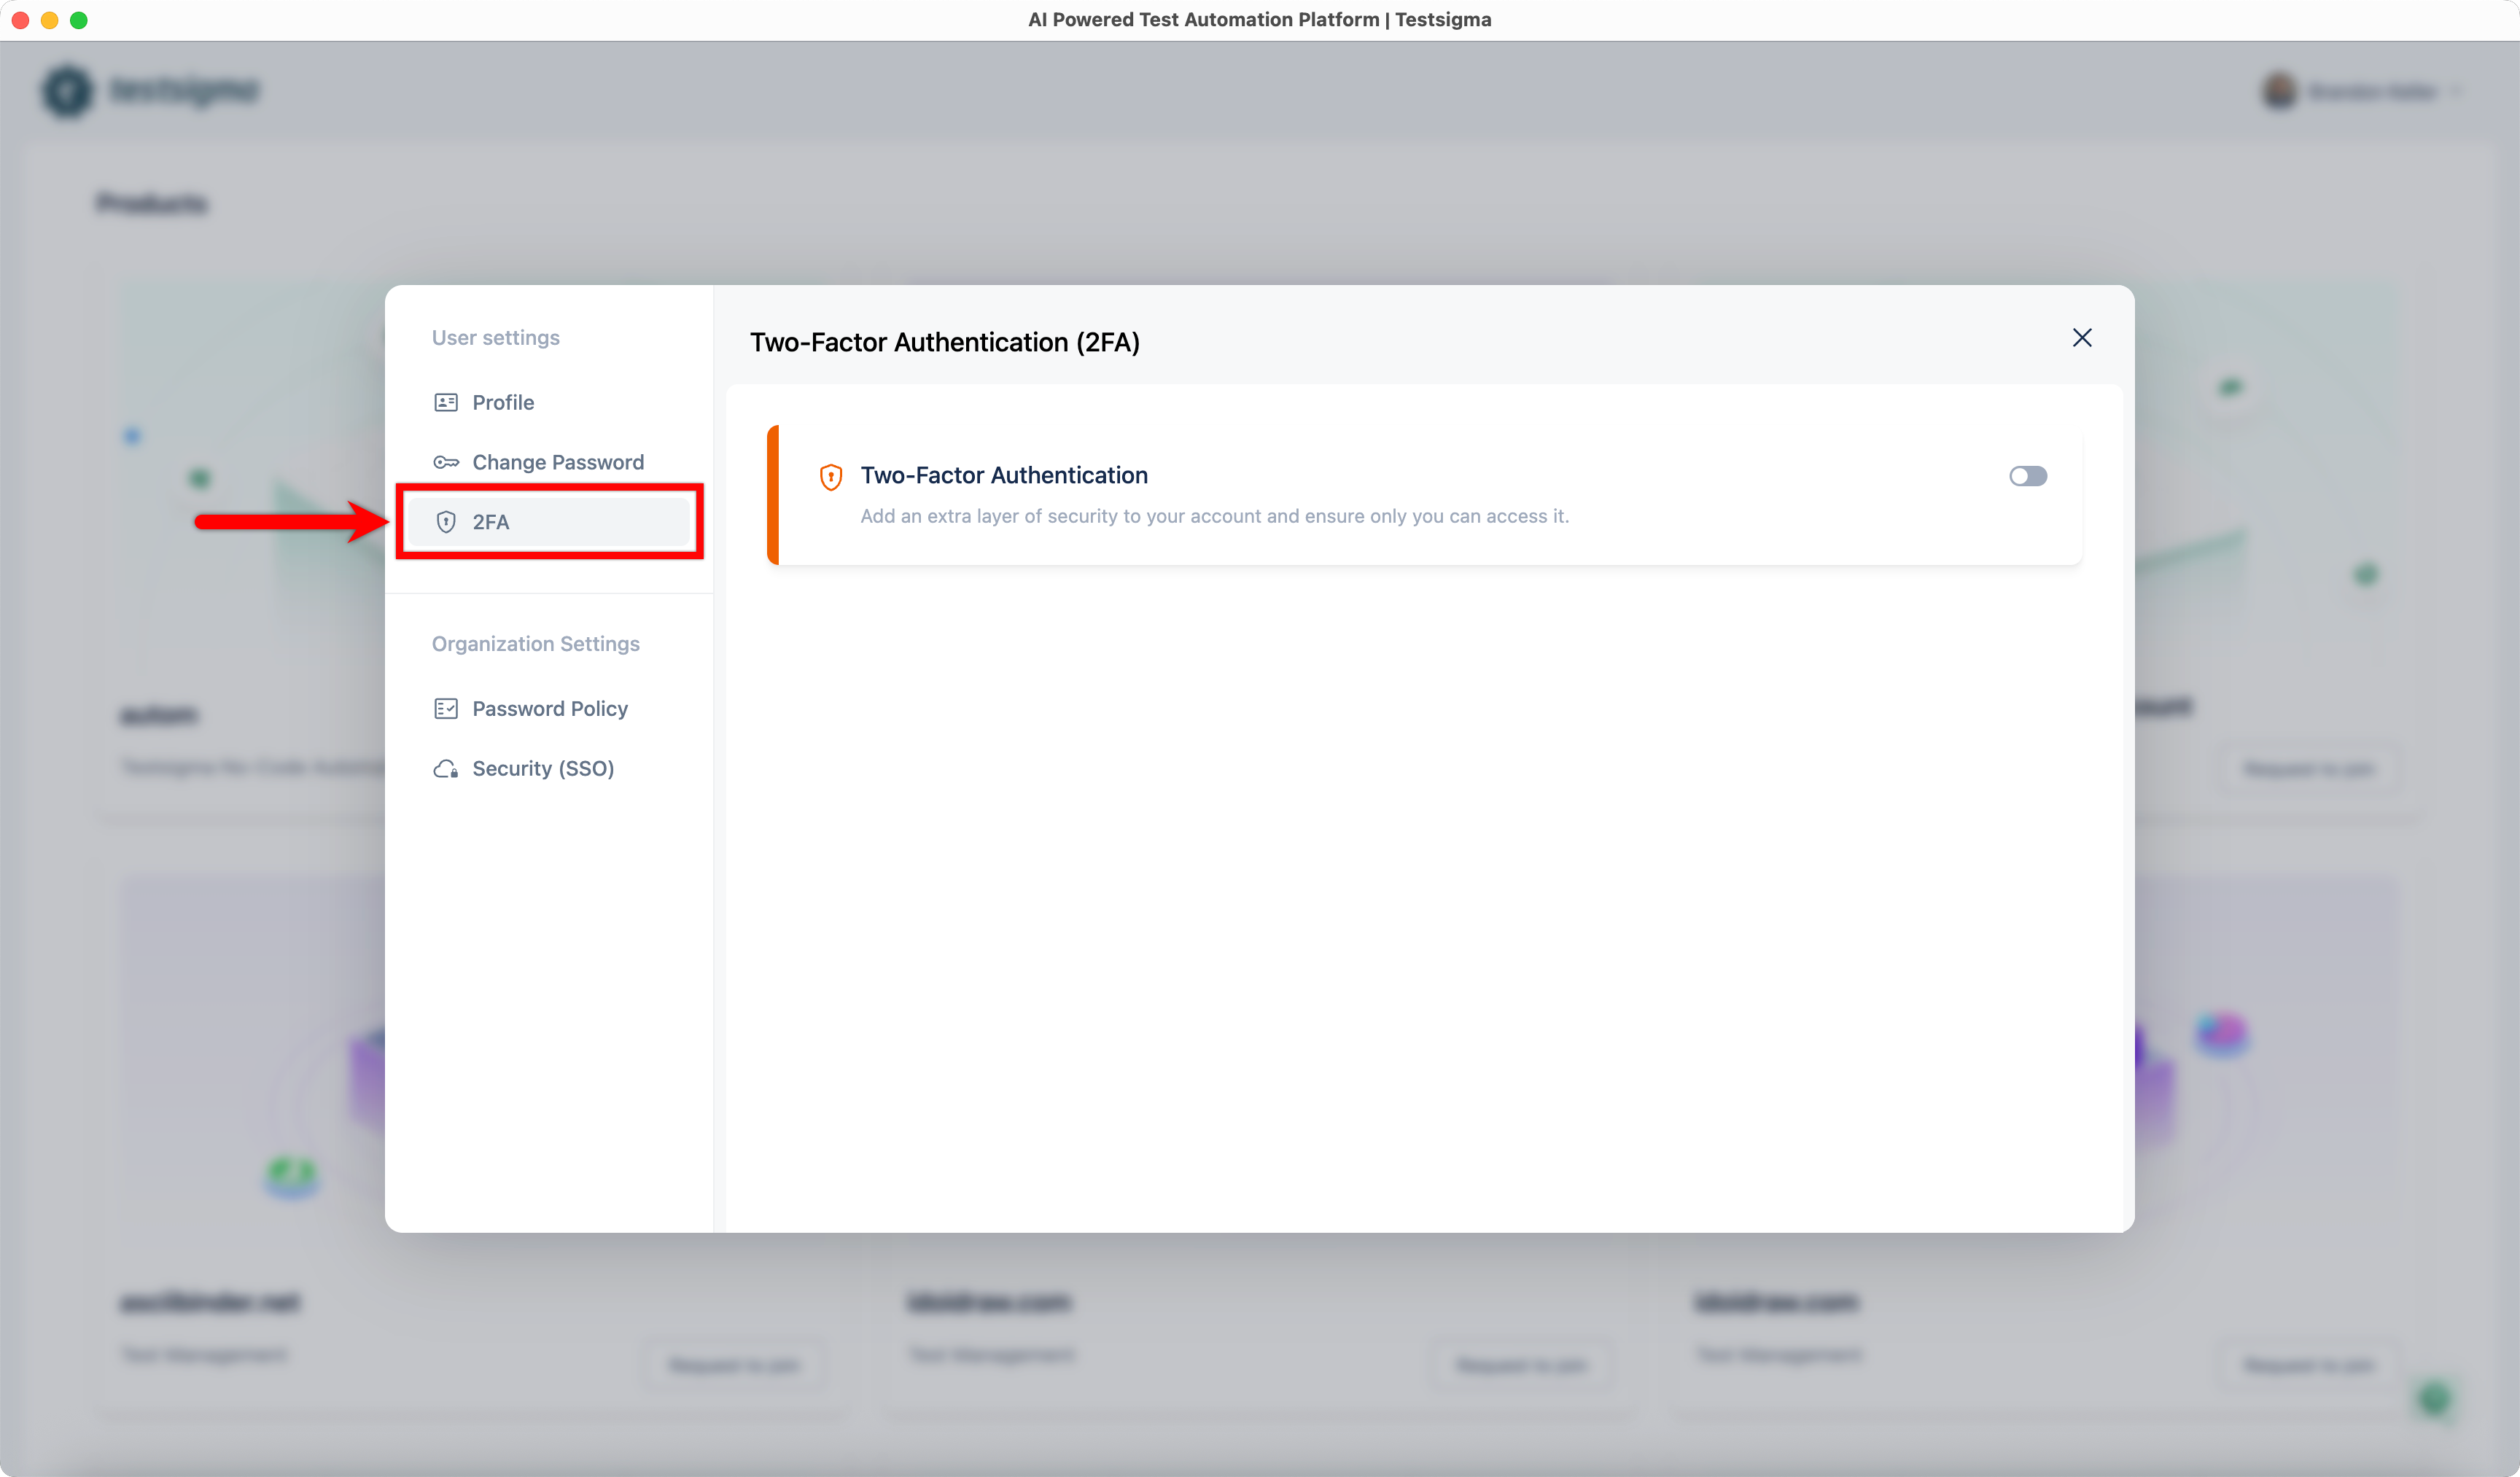The height and width of the screenshot is (1477, 2520).
Task: Click the Password Policy checklist icon
Action: coord(446,708)
